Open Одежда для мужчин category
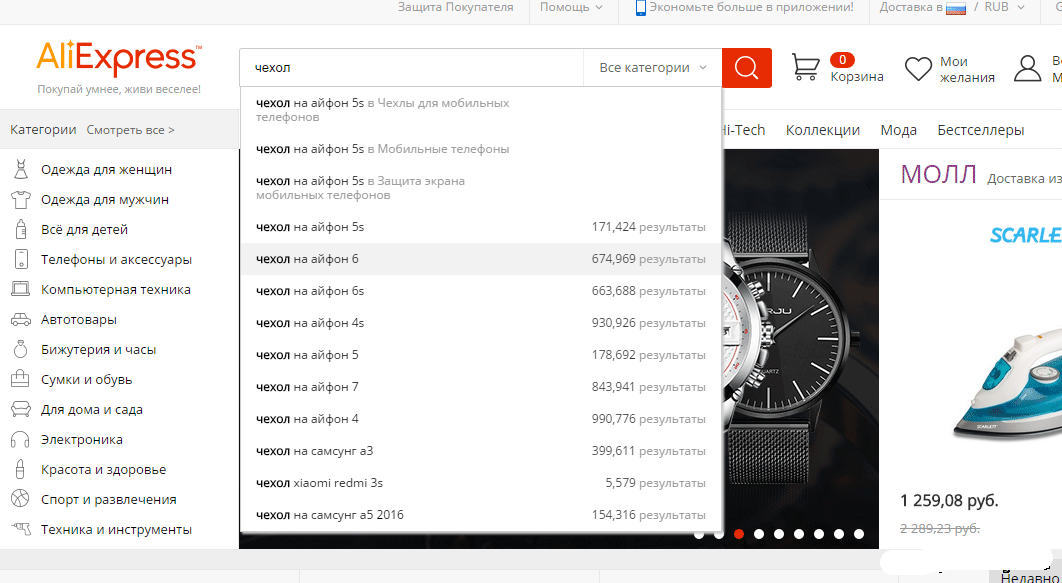The width and height of the screenshot is (1062, 583). 105,200
